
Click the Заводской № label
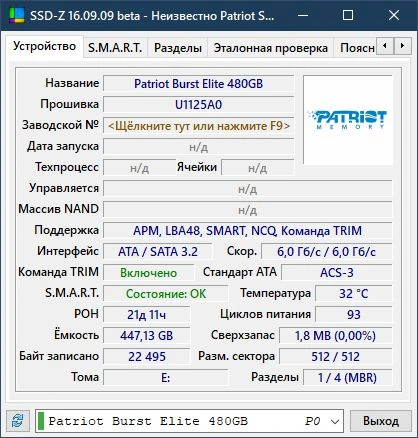[x=60, y=125]
